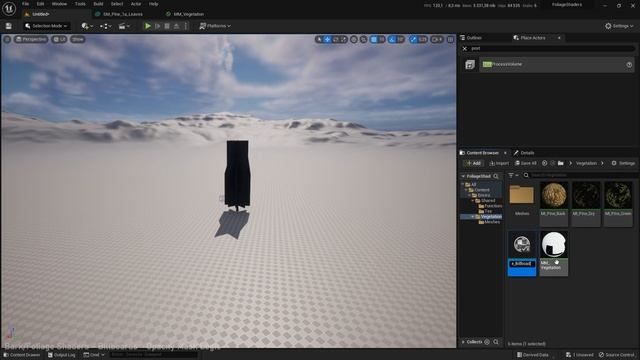
Task: Navigate back in Content Browser history
Action: click(x=544, y=163)
